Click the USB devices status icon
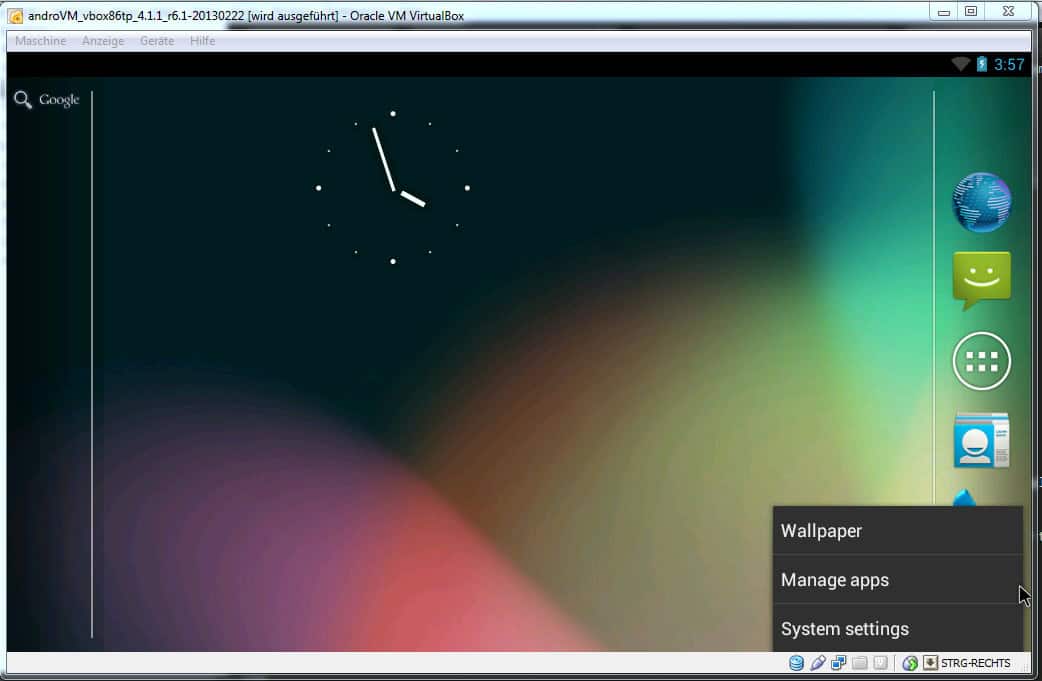Image resolution: width=1042 pixels, height=681 pixels. point(817,662)
